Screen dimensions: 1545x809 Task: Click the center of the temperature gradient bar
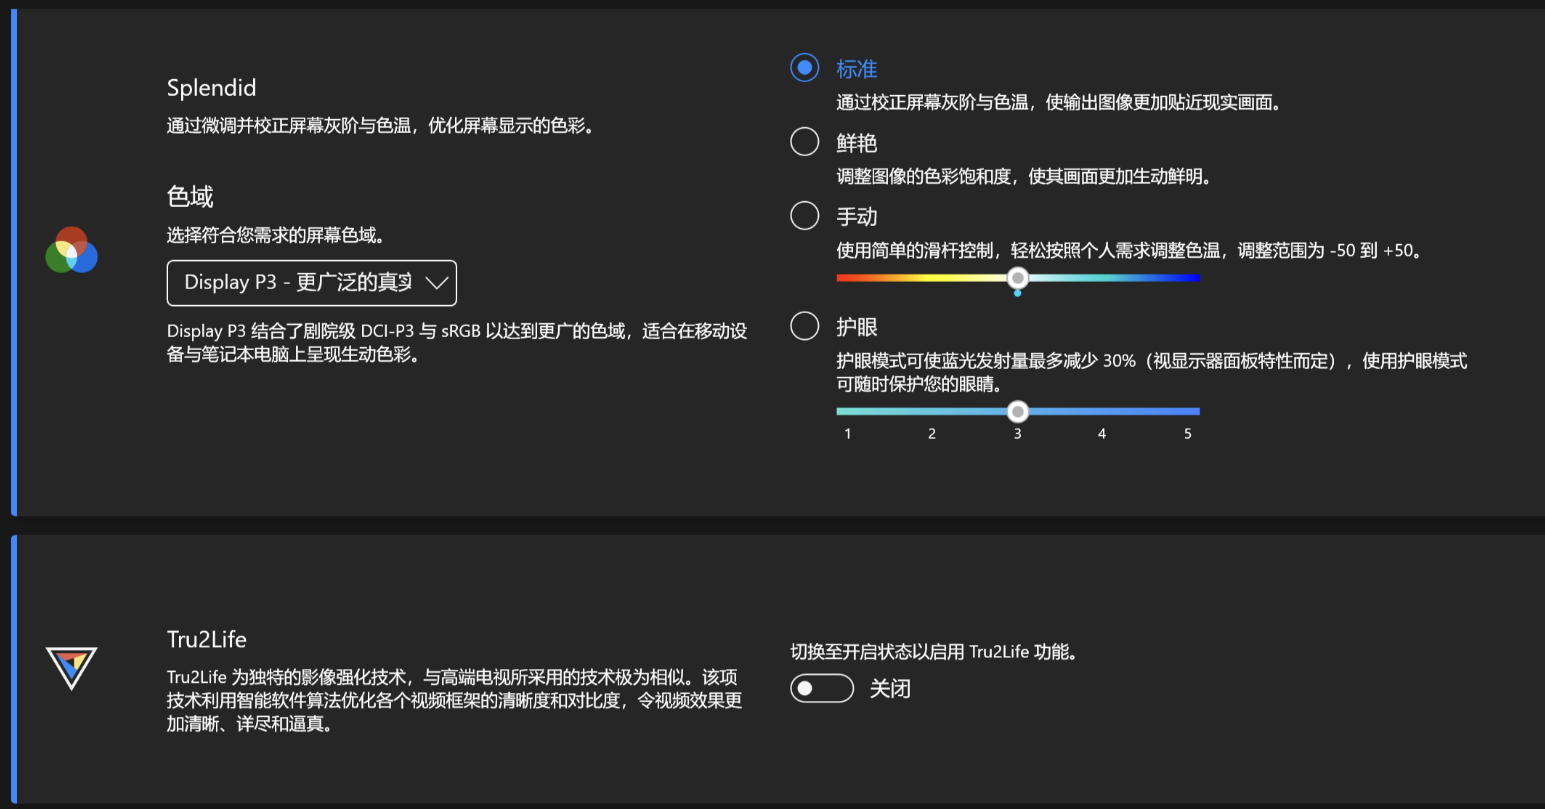coord(1017,278)
